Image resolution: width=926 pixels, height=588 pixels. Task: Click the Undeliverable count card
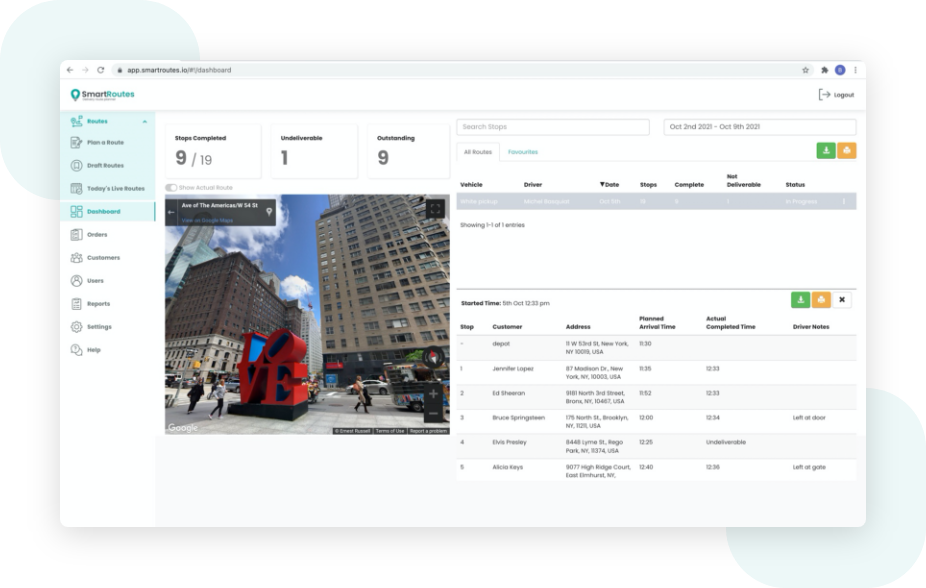[x=314, y=151]
